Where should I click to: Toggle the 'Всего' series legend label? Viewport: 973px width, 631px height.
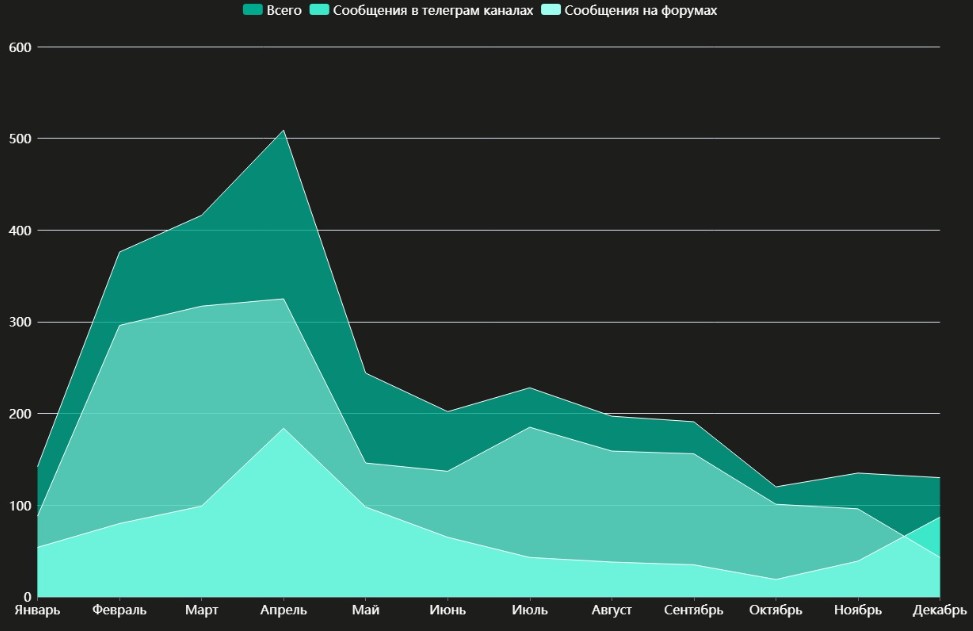[284, 10]
